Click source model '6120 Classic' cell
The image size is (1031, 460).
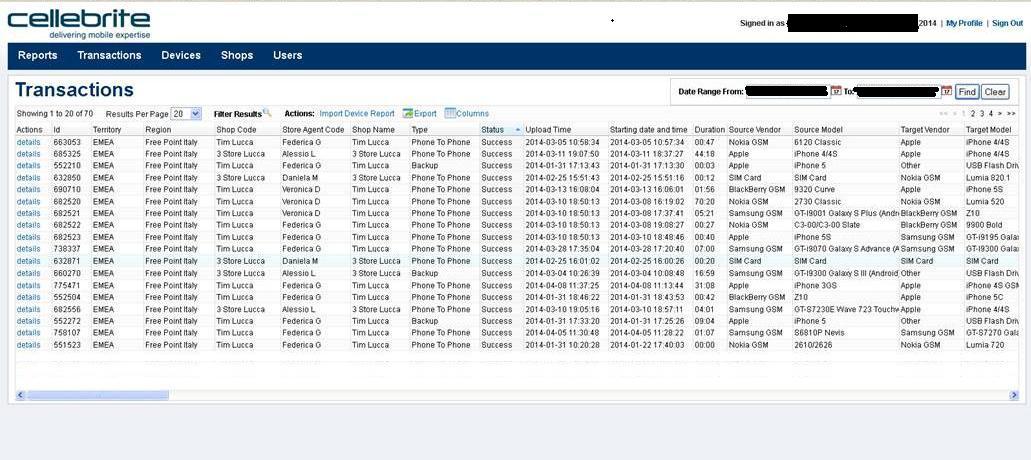click(x=817, y=142)
